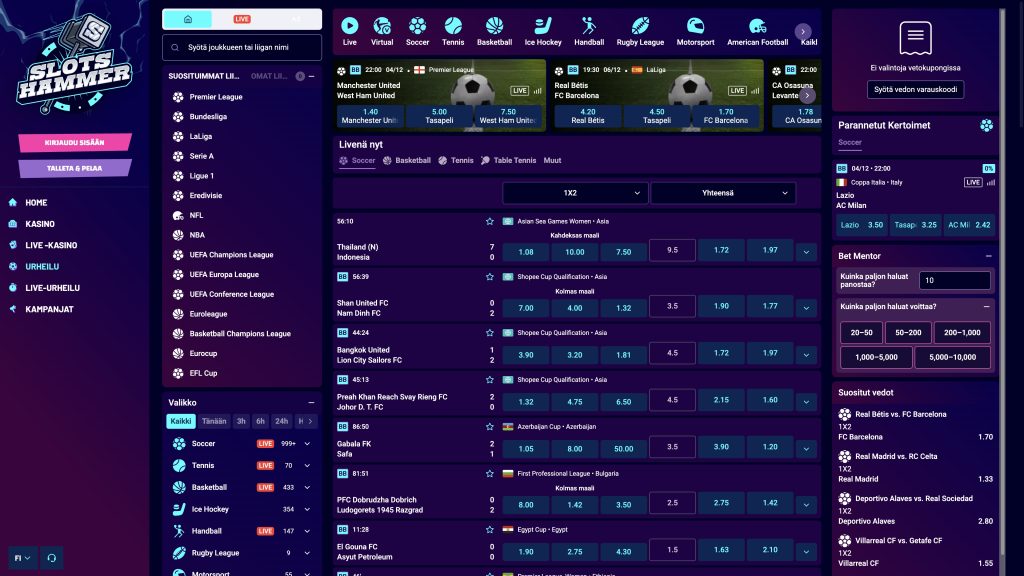
Task: Select Rugby League in top sports bar
Action: click(x=640, y=31)
